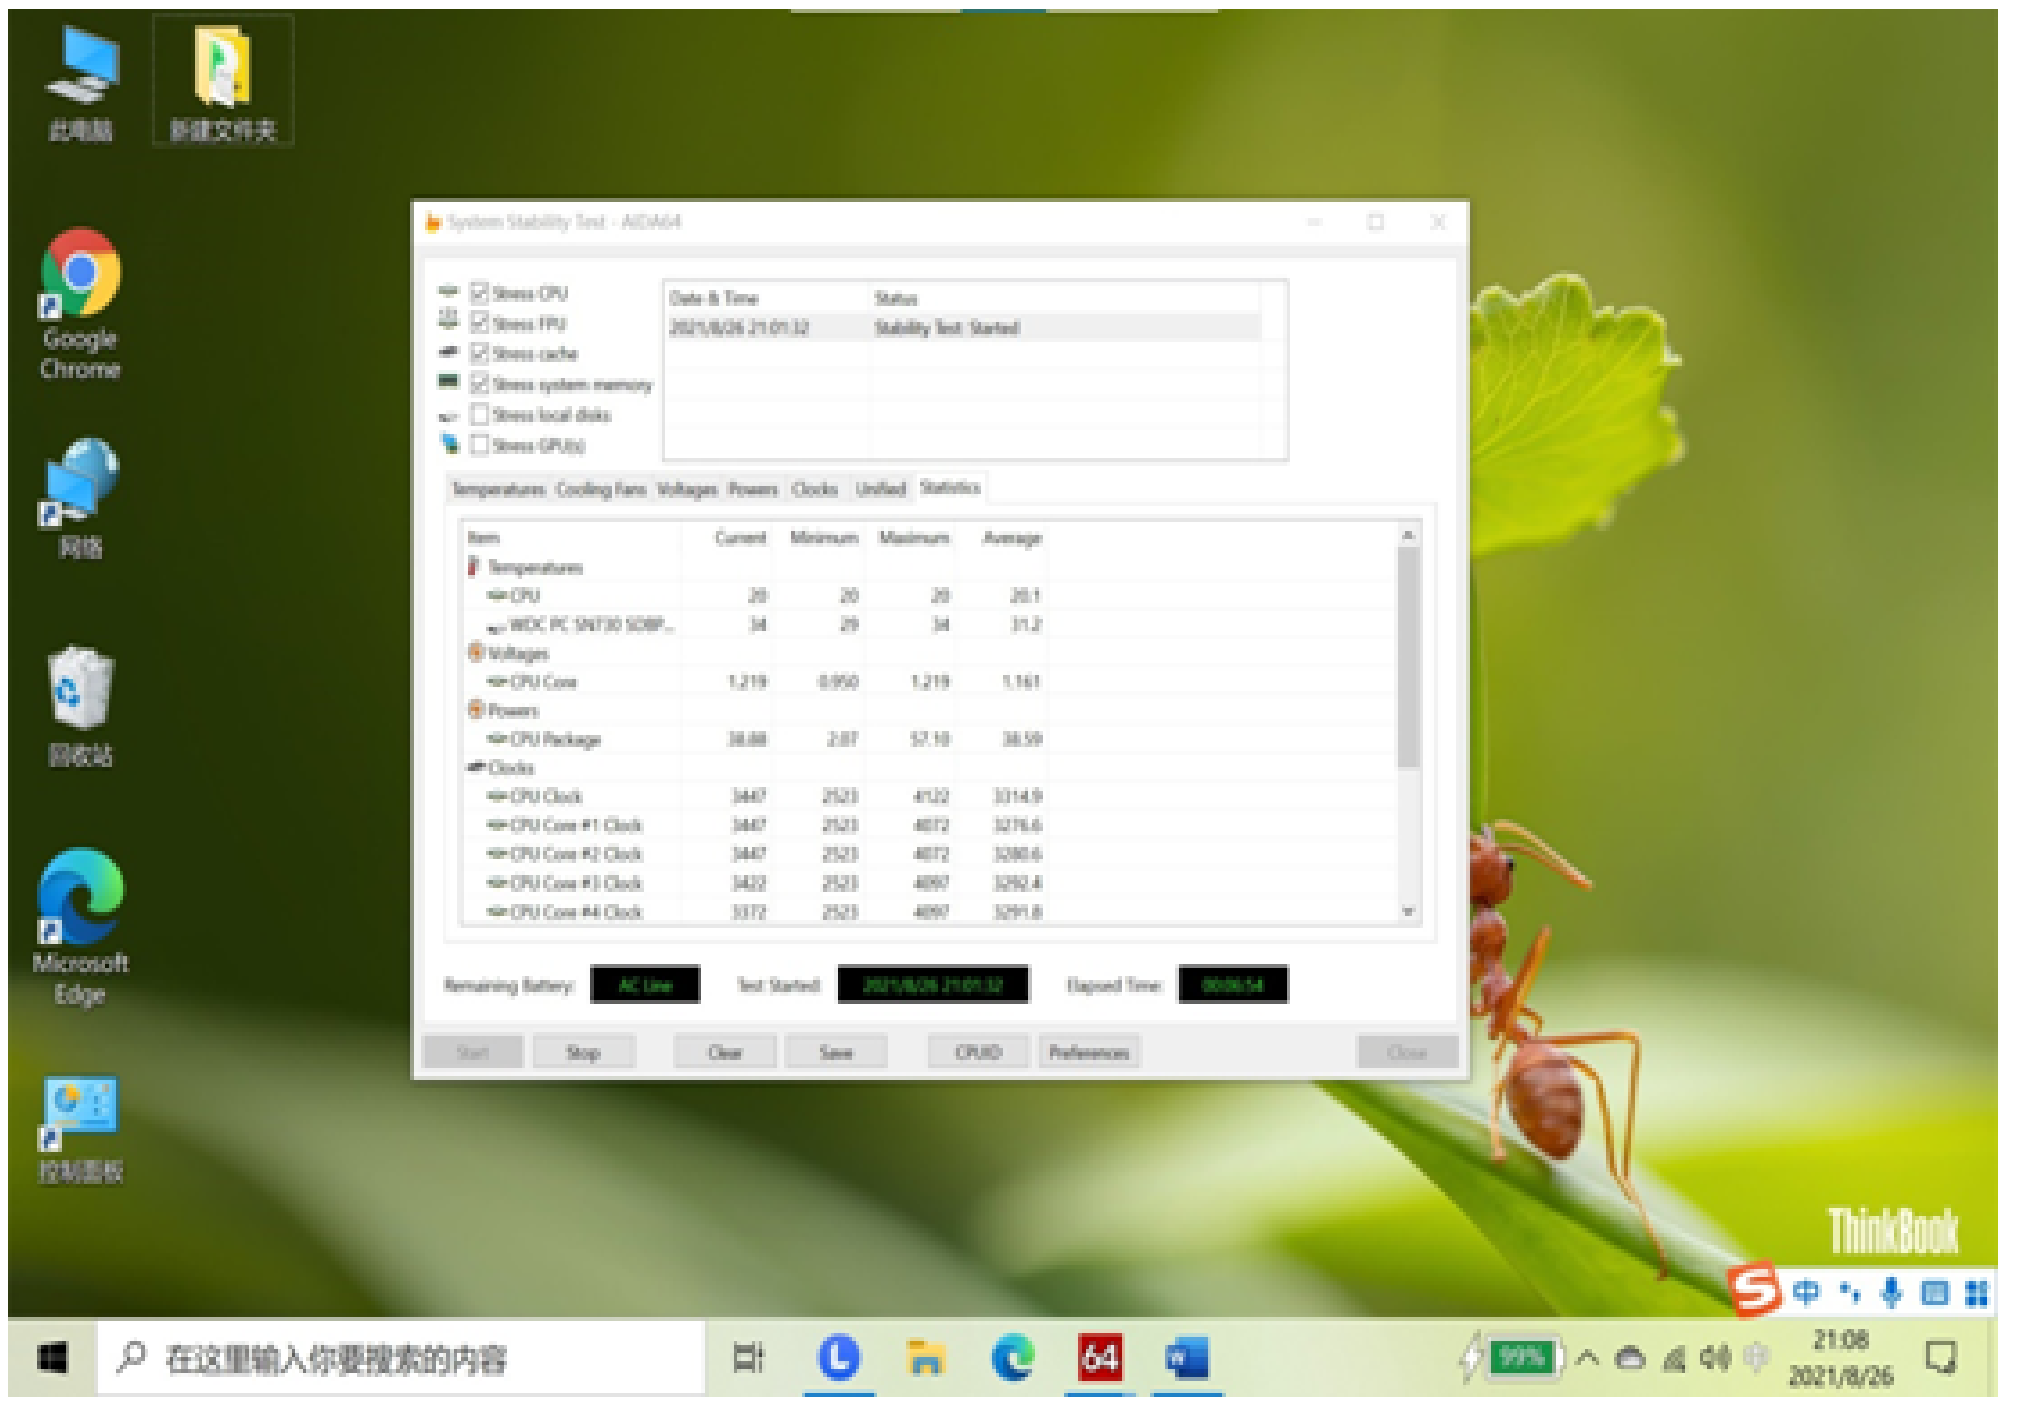Uncheck Stress CPU

tap(480, 293)
